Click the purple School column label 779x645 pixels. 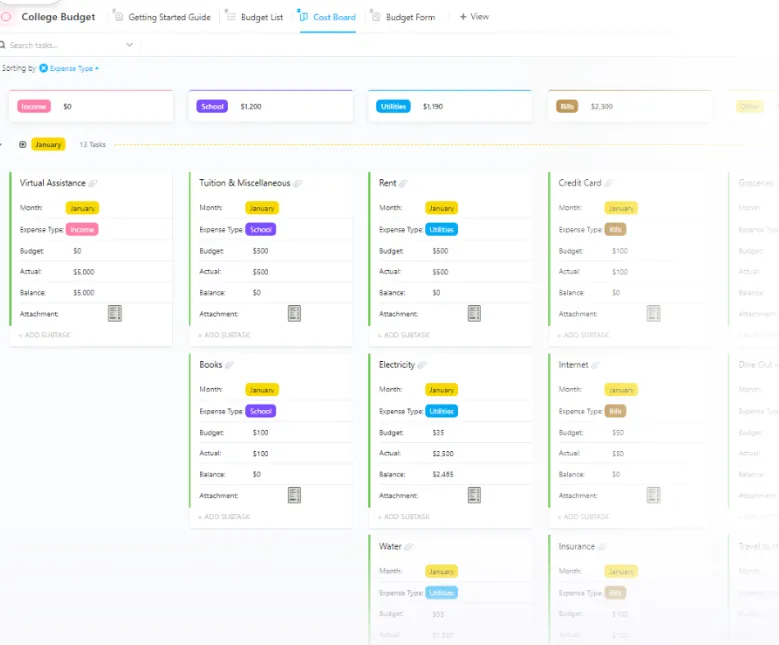tap(212, 106)
